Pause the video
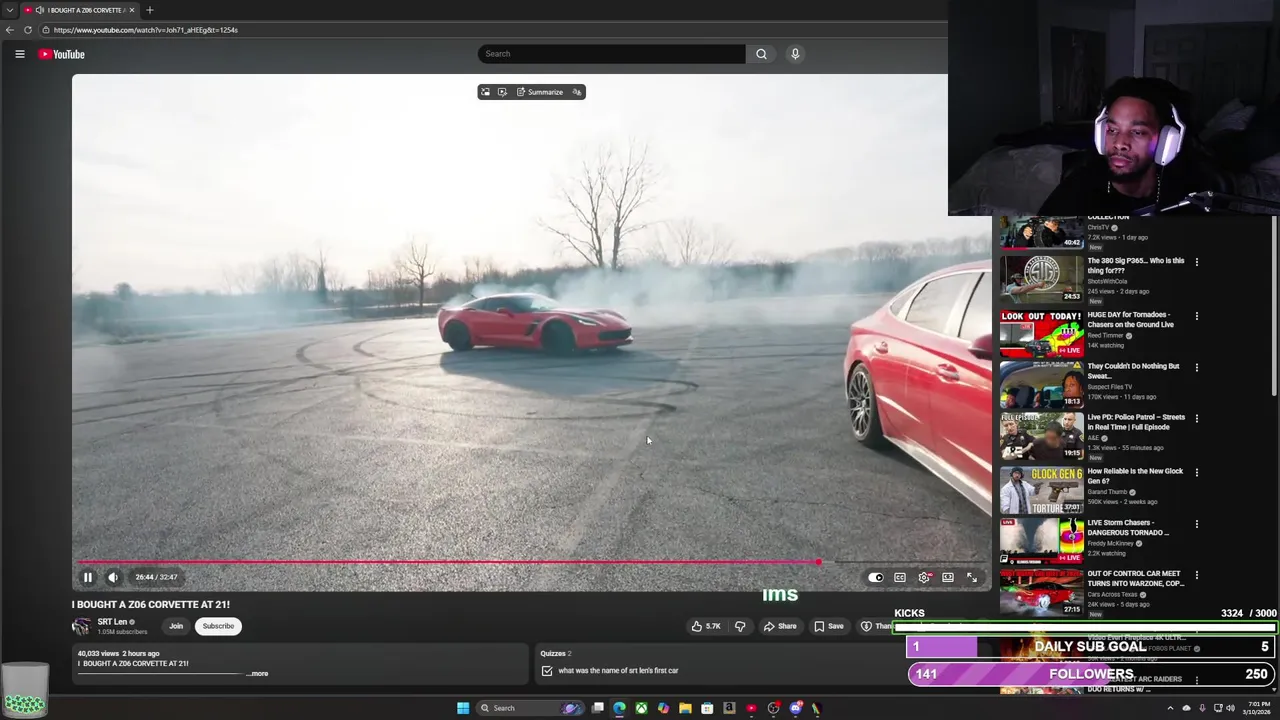1280x720 pixels. pos(88,577)
